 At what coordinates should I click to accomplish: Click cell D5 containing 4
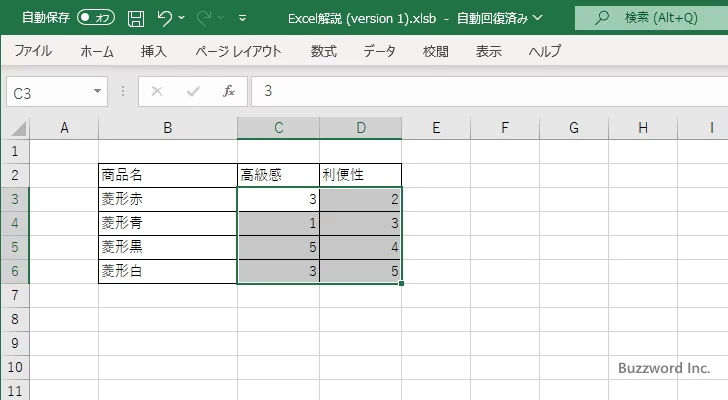coord(361,247)
